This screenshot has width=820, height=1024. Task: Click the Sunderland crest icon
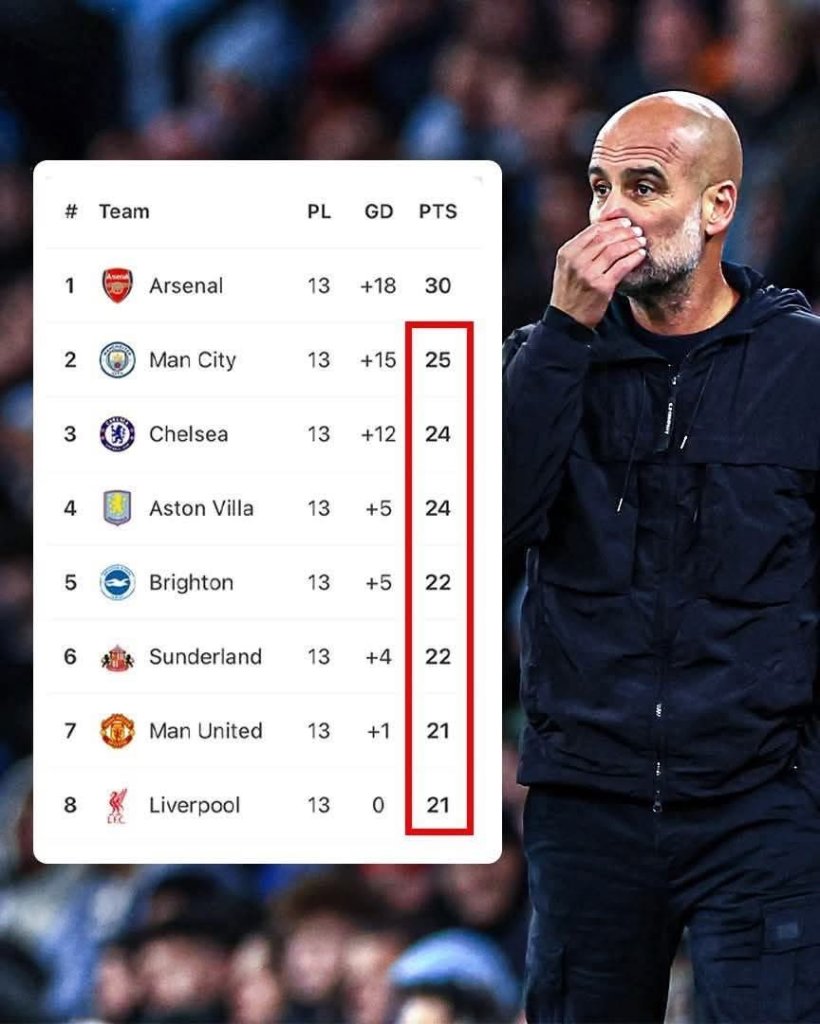(x=117, y=657)
